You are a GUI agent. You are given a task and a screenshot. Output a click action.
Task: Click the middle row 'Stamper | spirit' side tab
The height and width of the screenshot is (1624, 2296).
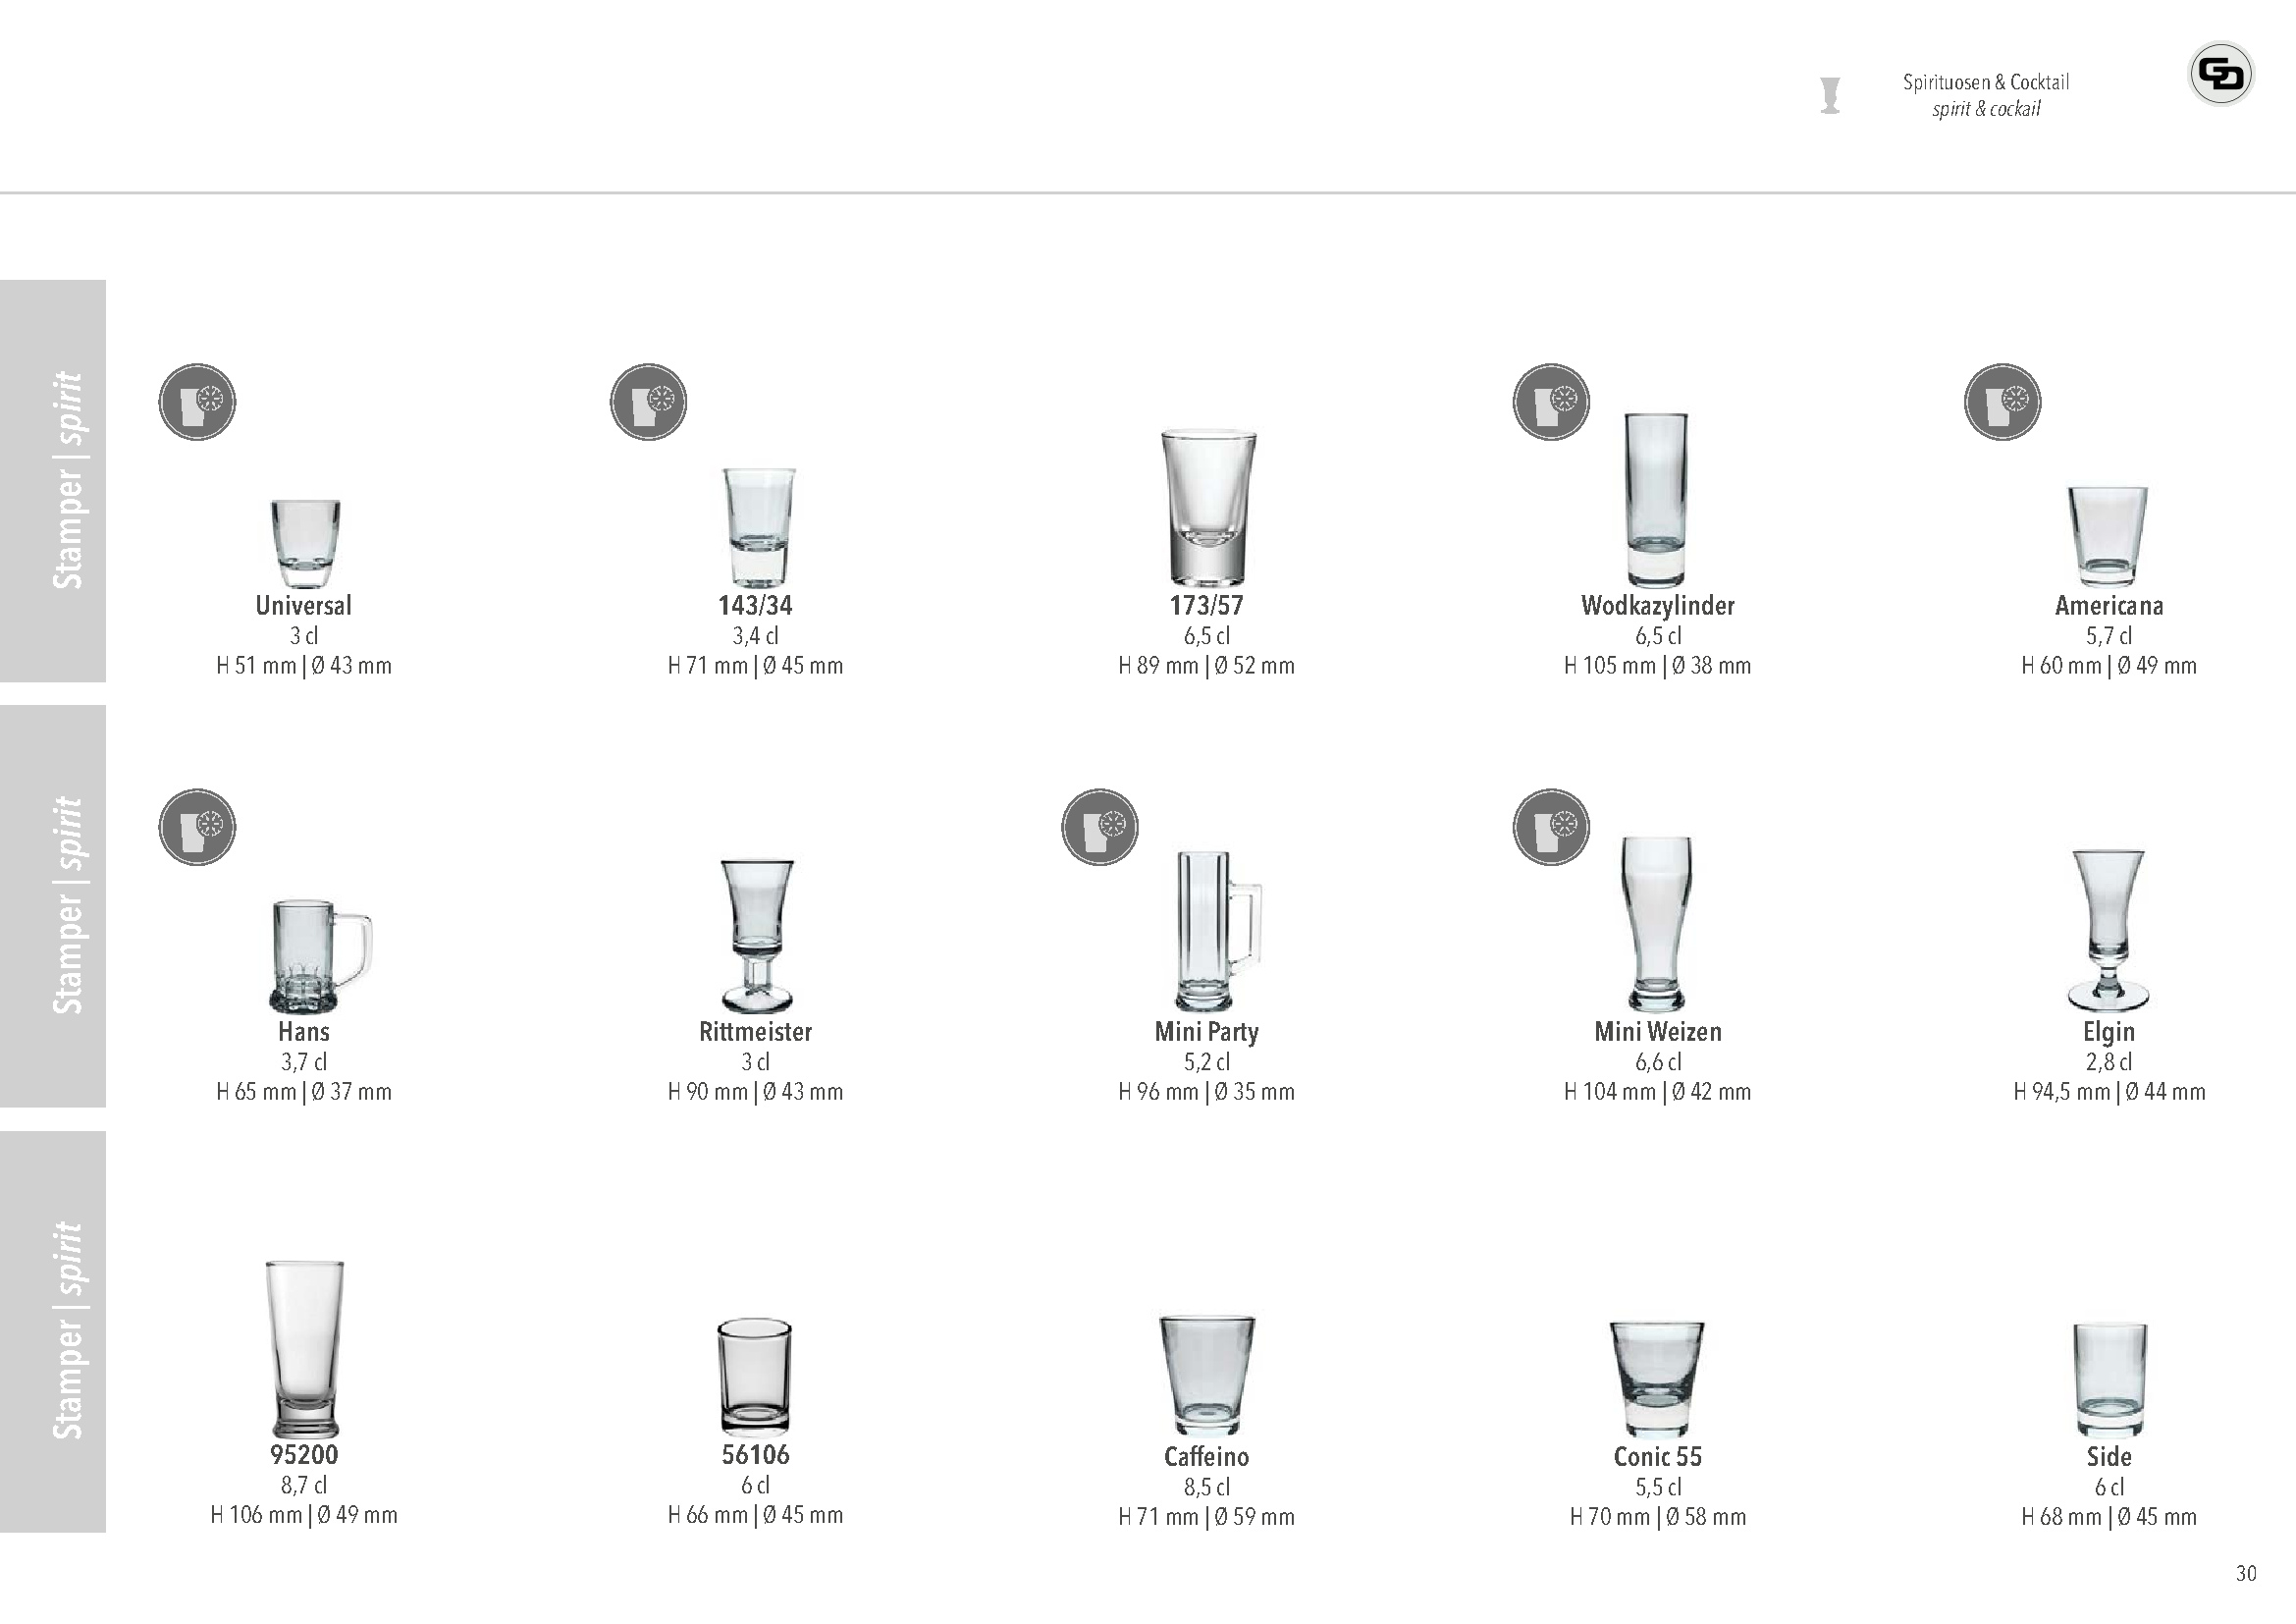tap(53, 906)
